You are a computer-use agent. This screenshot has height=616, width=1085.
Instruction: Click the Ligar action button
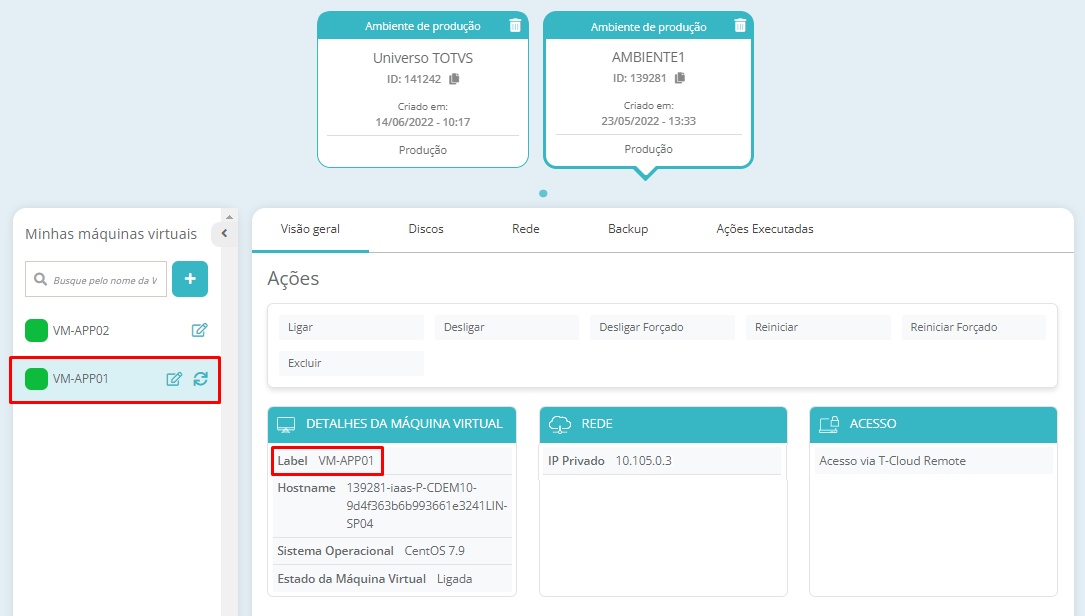point(352,327)
